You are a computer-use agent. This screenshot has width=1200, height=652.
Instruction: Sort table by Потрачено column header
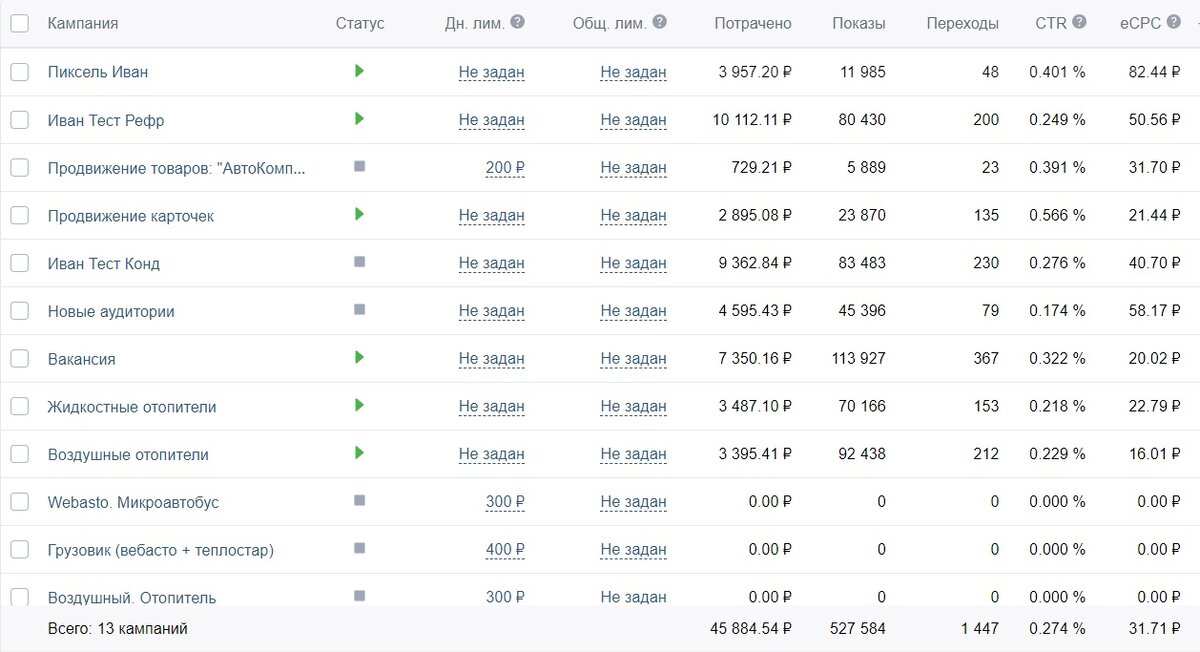[x=753, y=24]
